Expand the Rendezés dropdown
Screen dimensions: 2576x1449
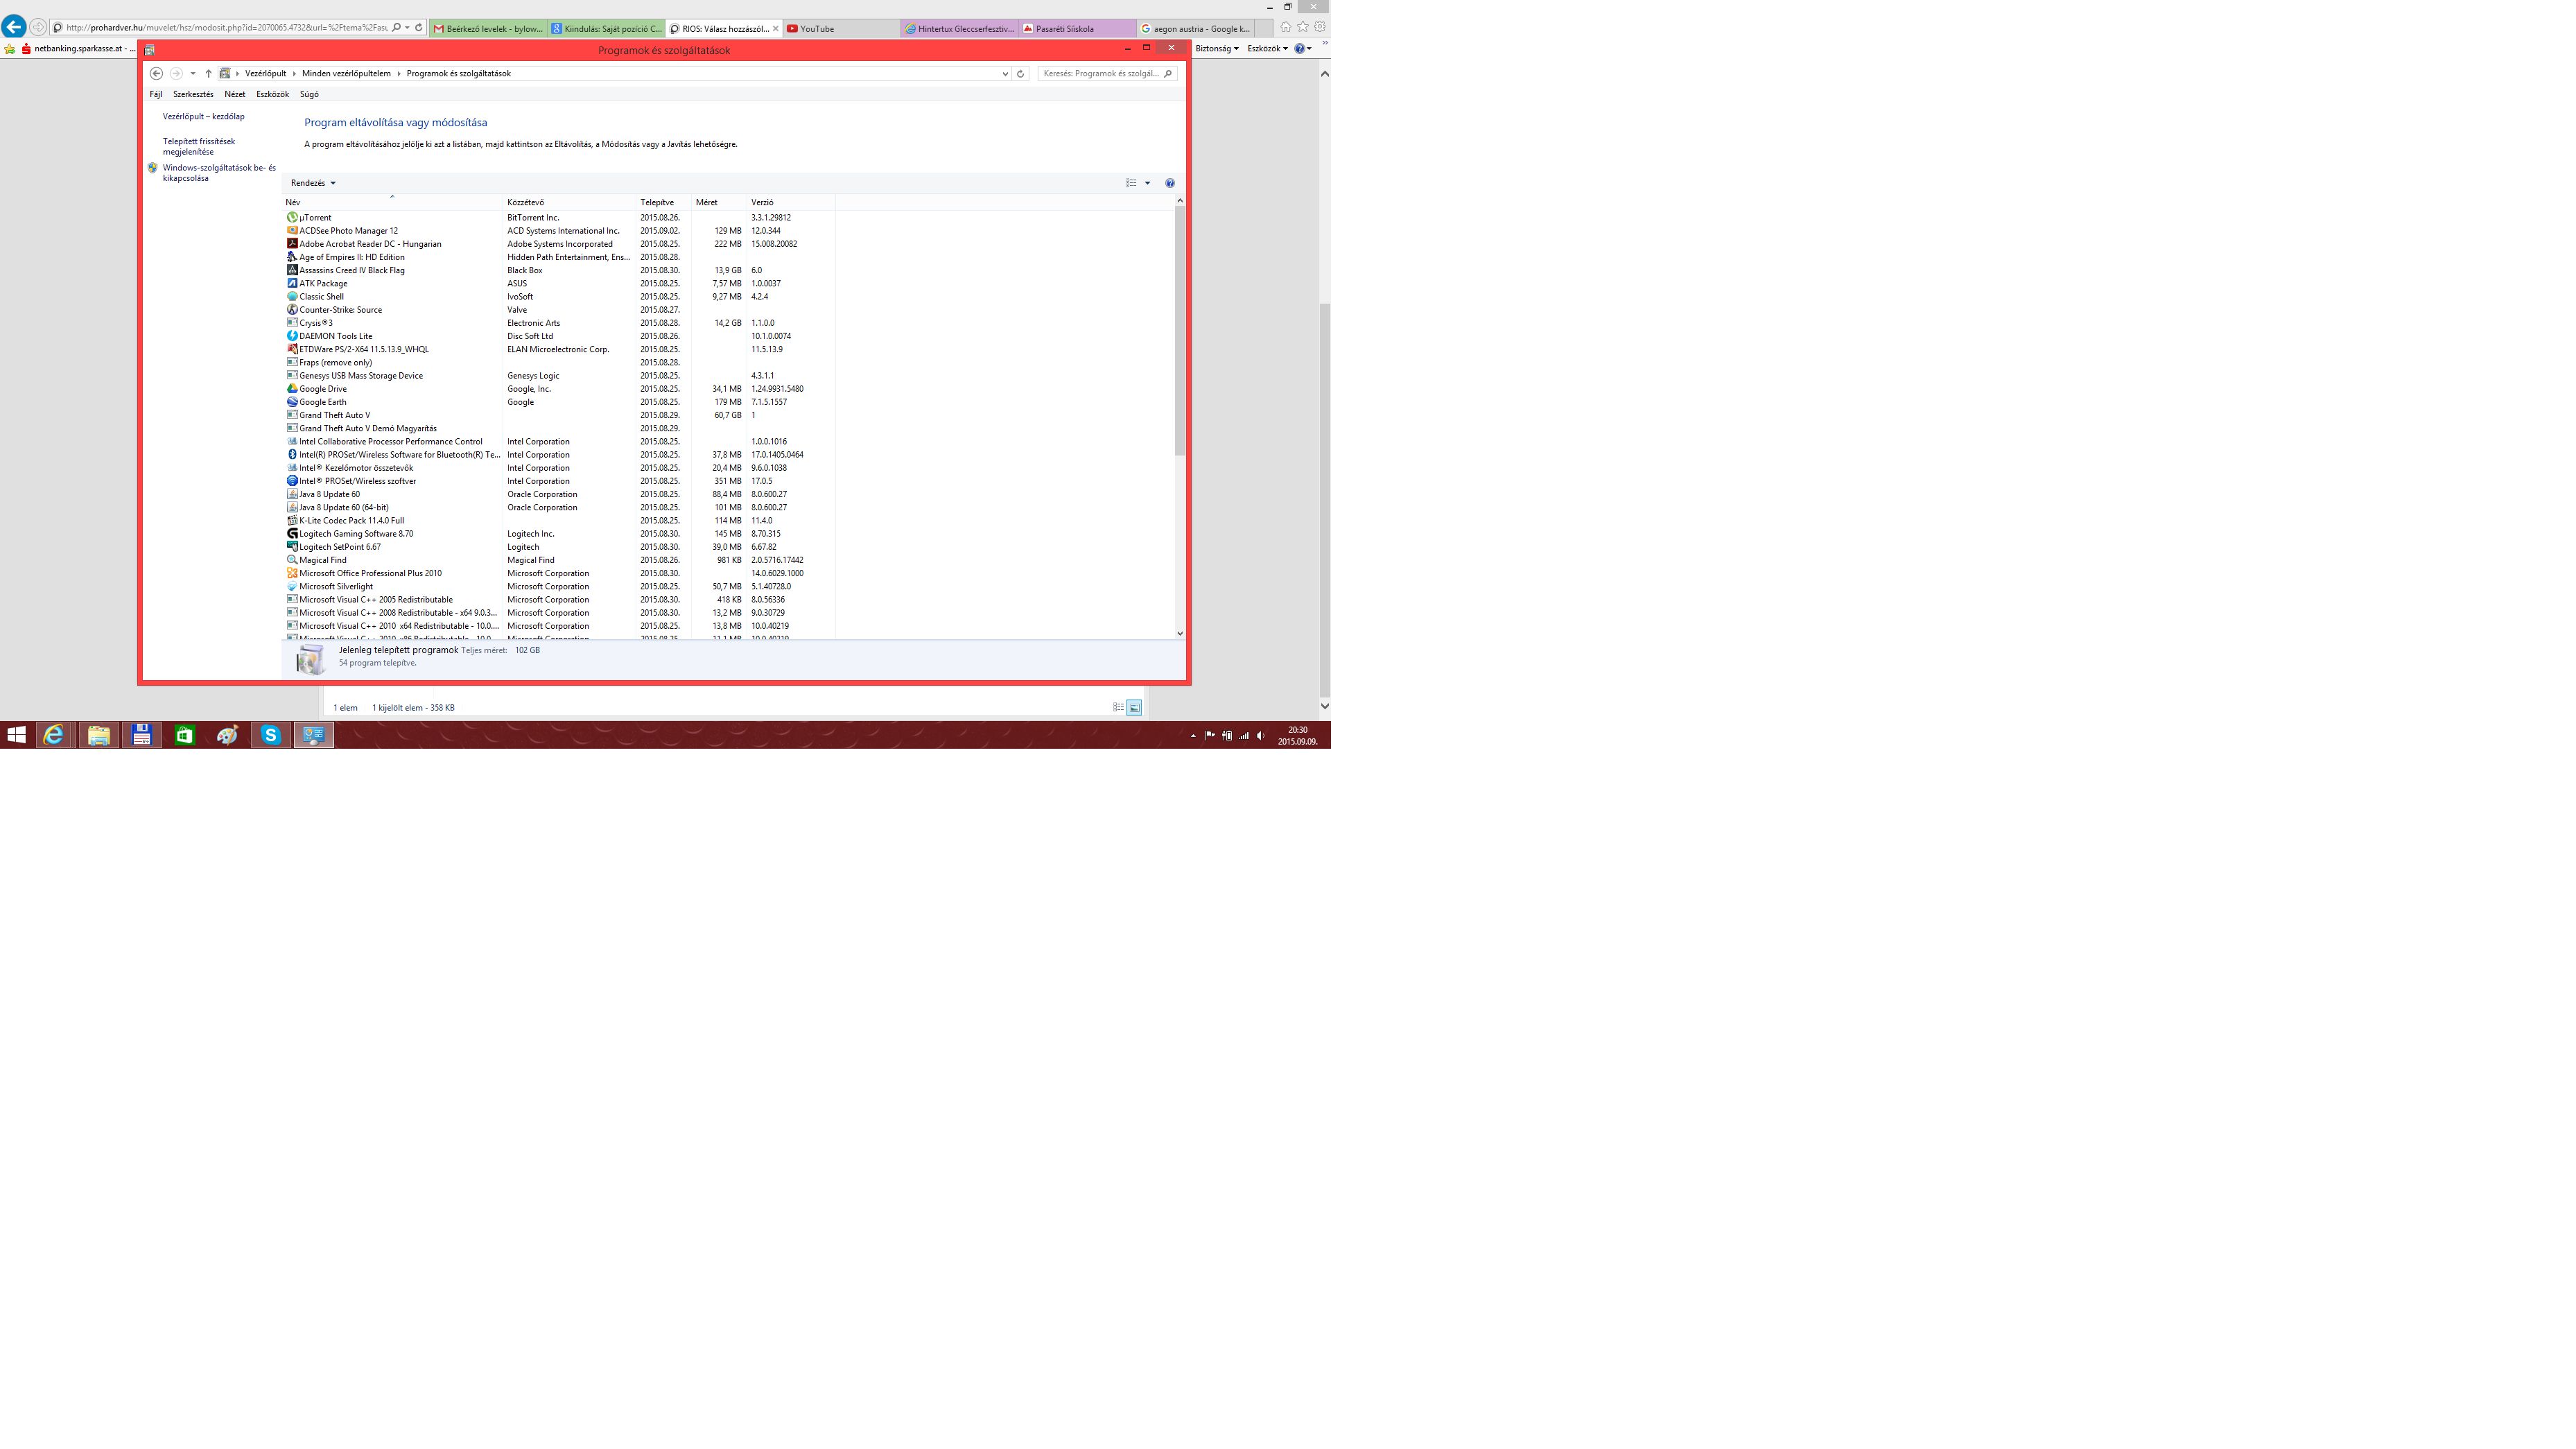(313, 183)
